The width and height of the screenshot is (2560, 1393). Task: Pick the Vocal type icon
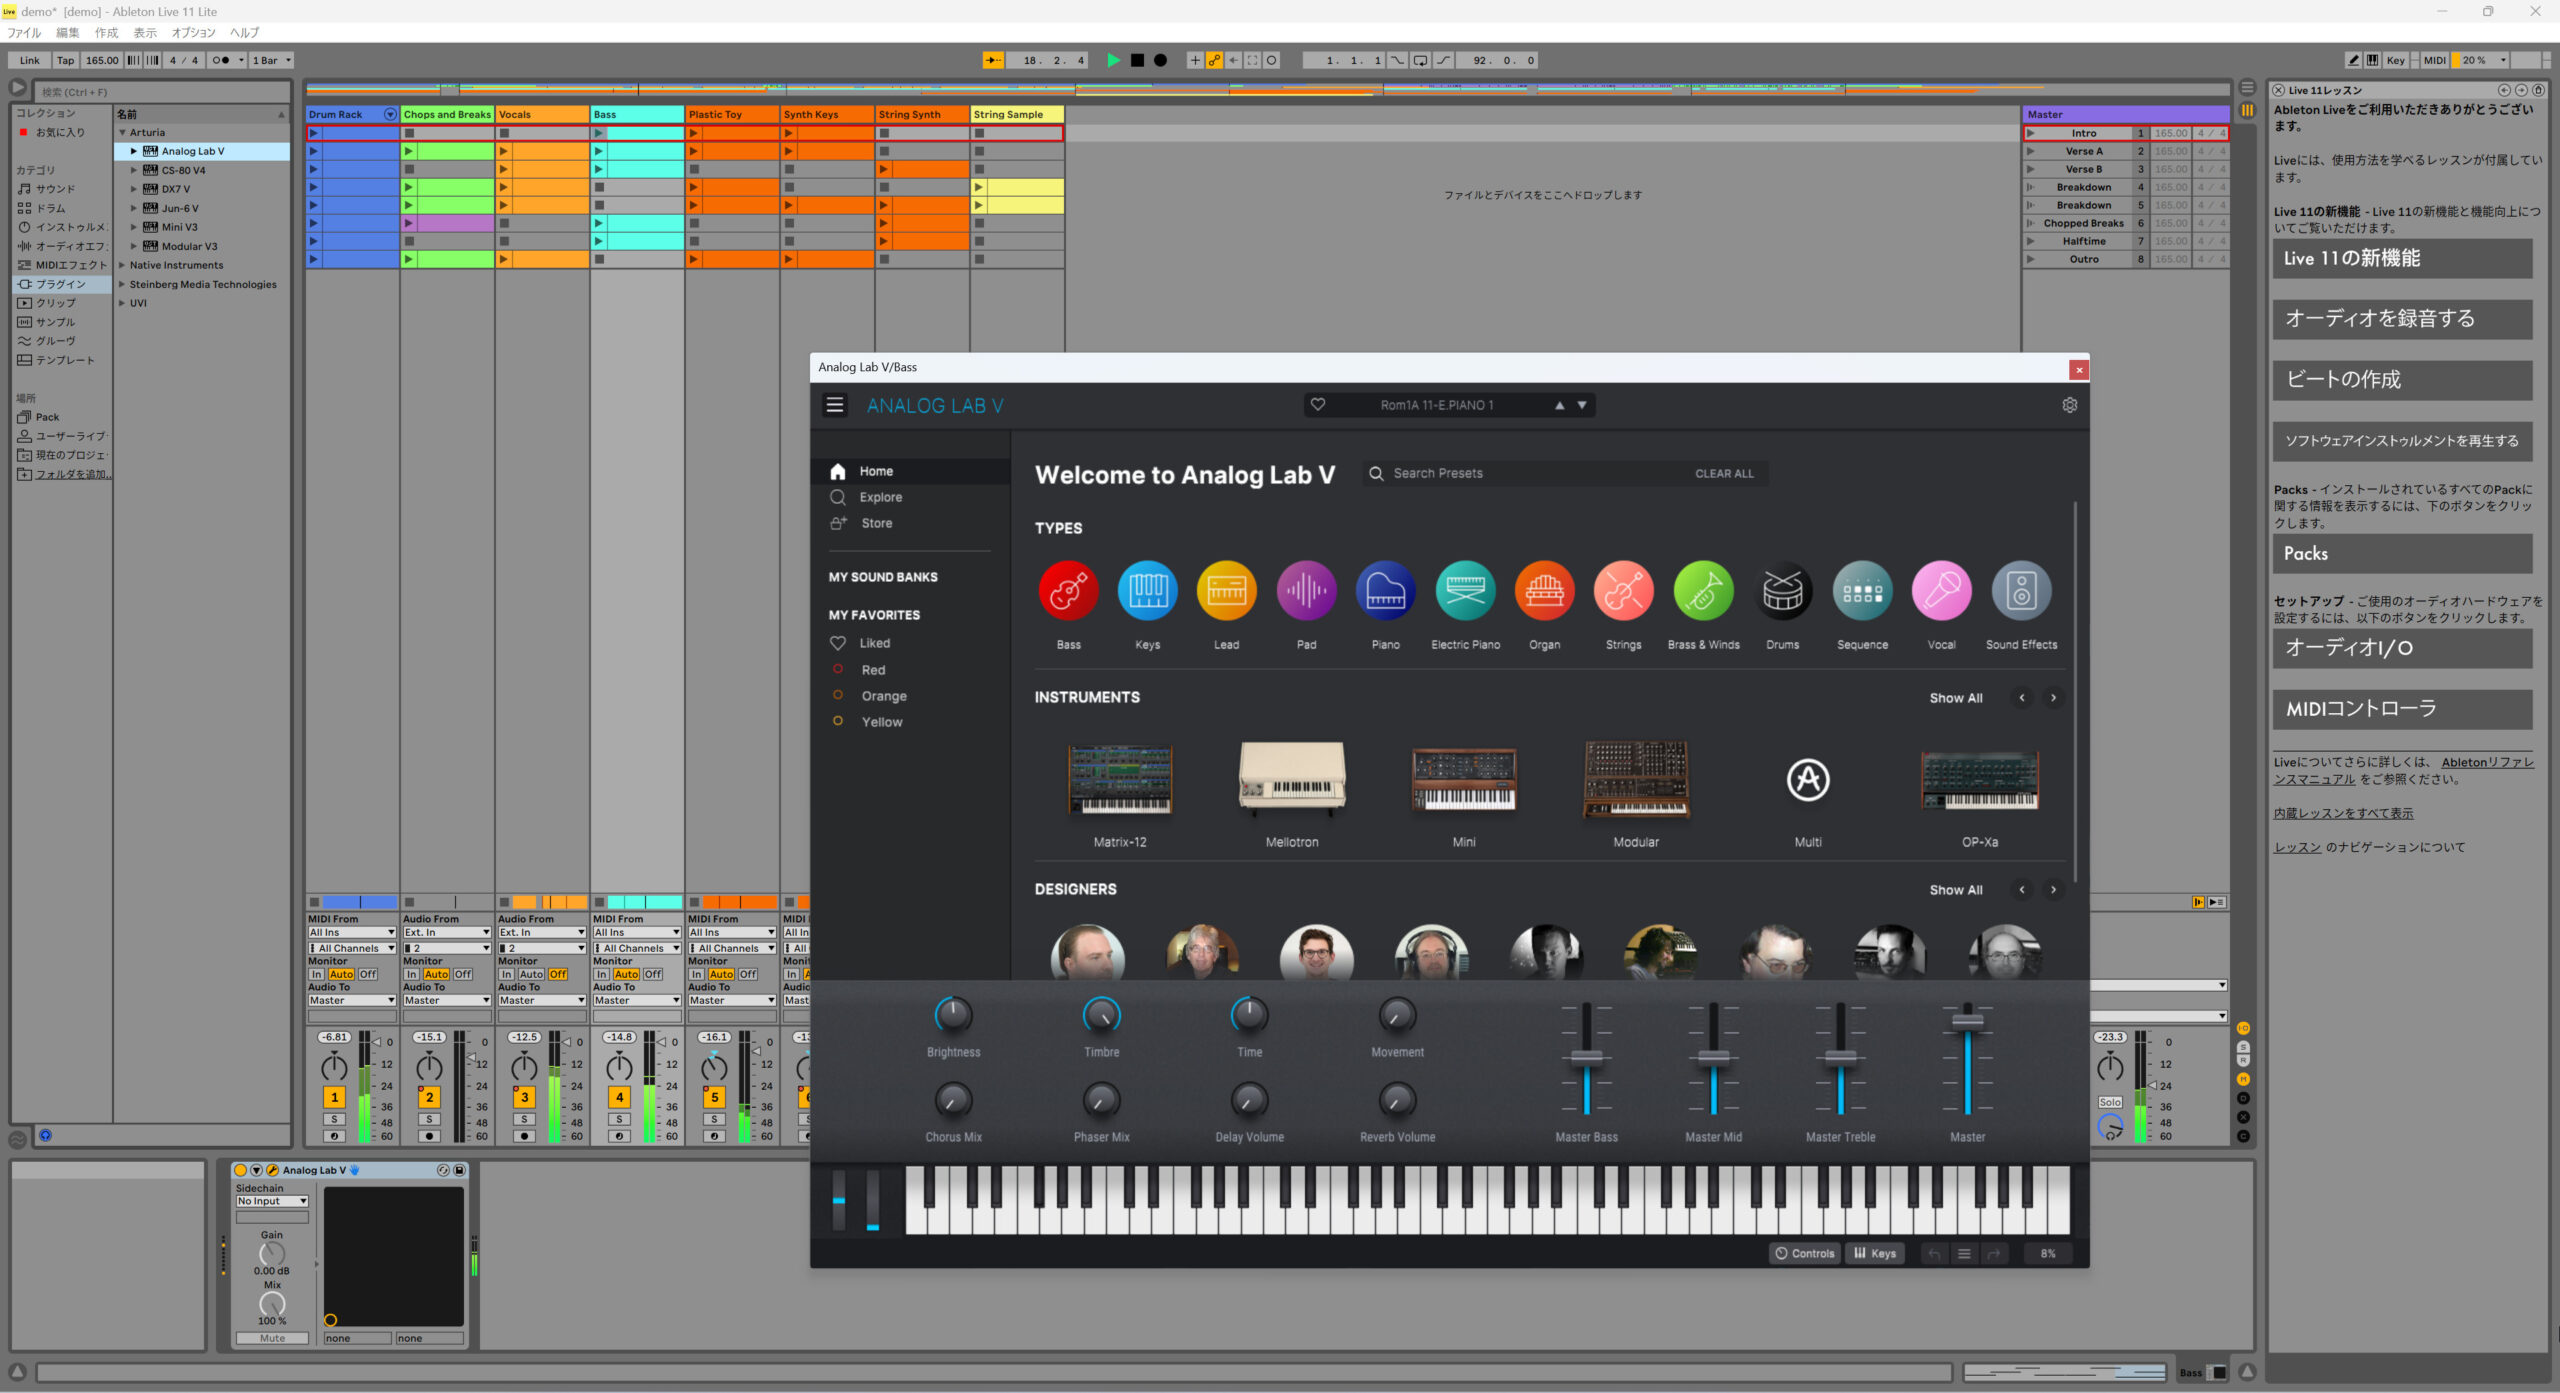point(1942,591)
